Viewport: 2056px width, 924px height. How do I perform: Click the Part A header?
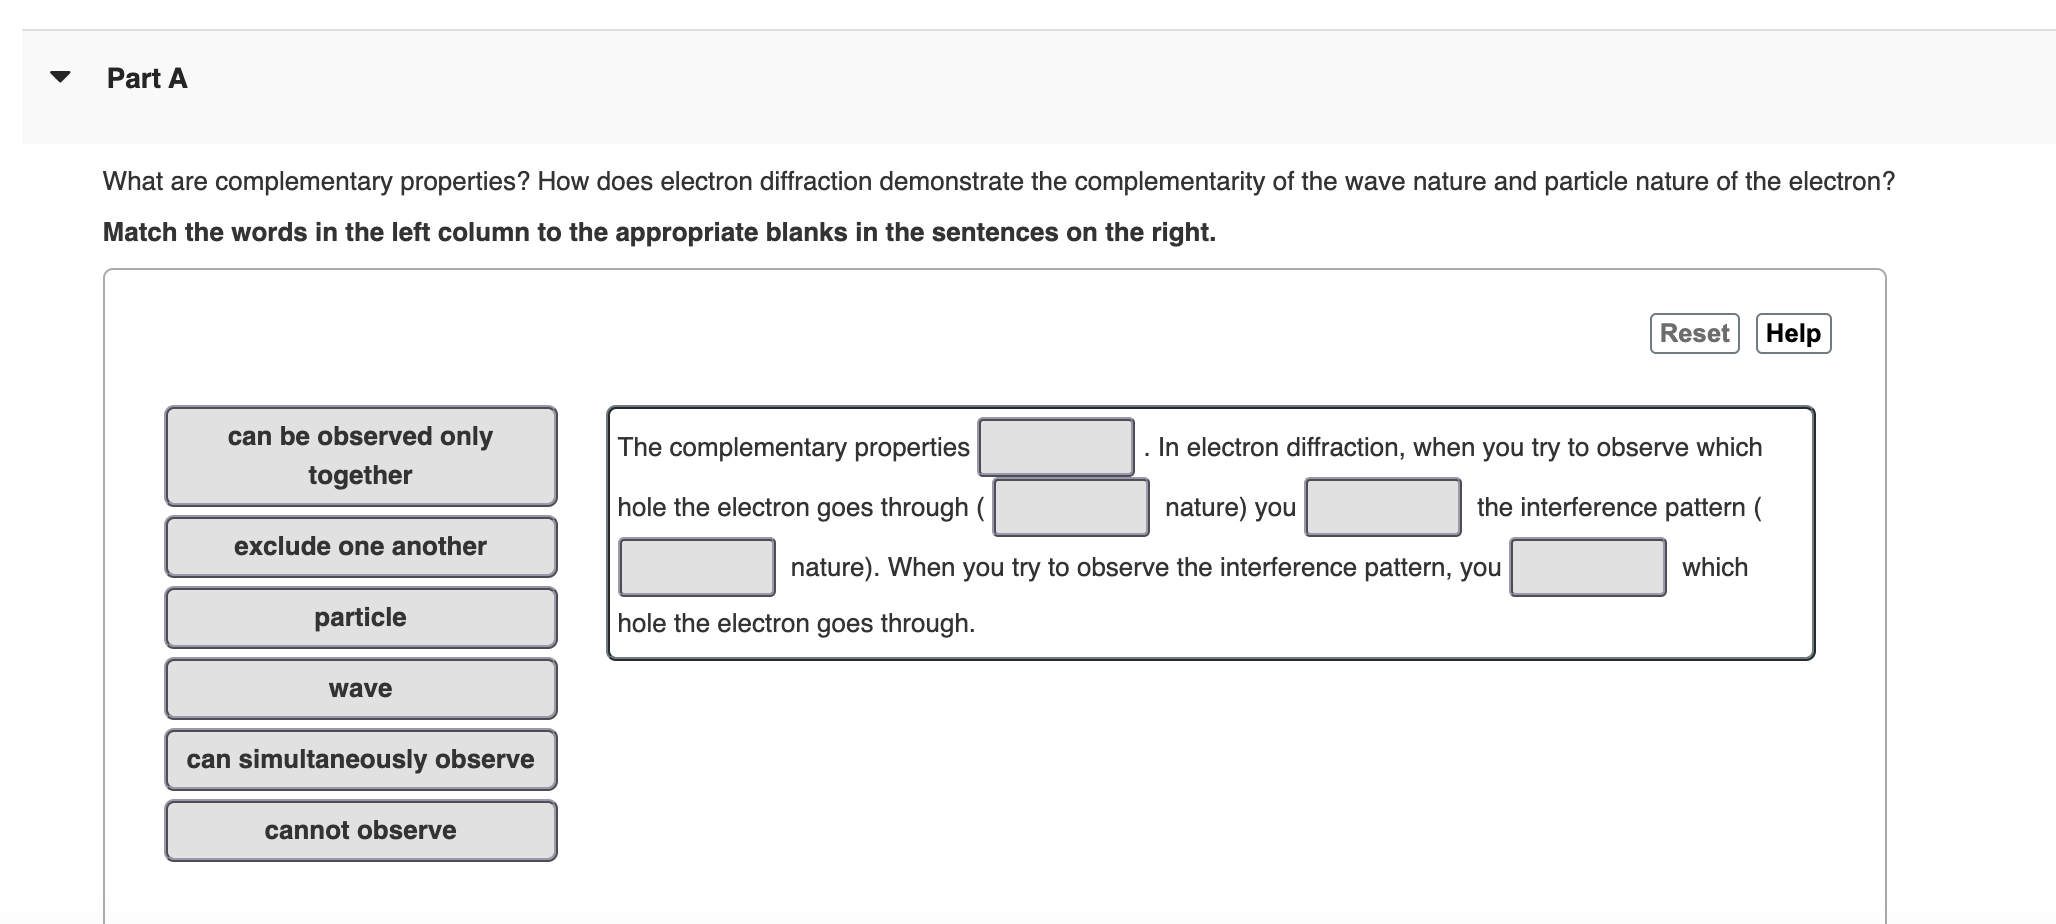(146, 78)
